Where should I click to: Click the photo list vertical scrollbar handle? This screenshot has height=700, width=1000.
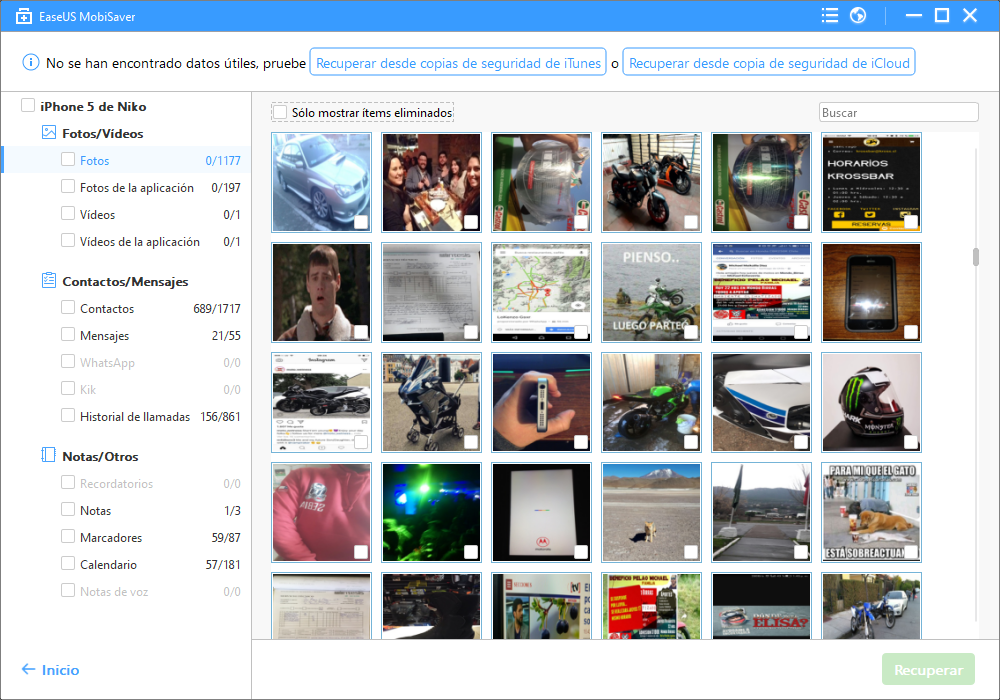(976, 257)
